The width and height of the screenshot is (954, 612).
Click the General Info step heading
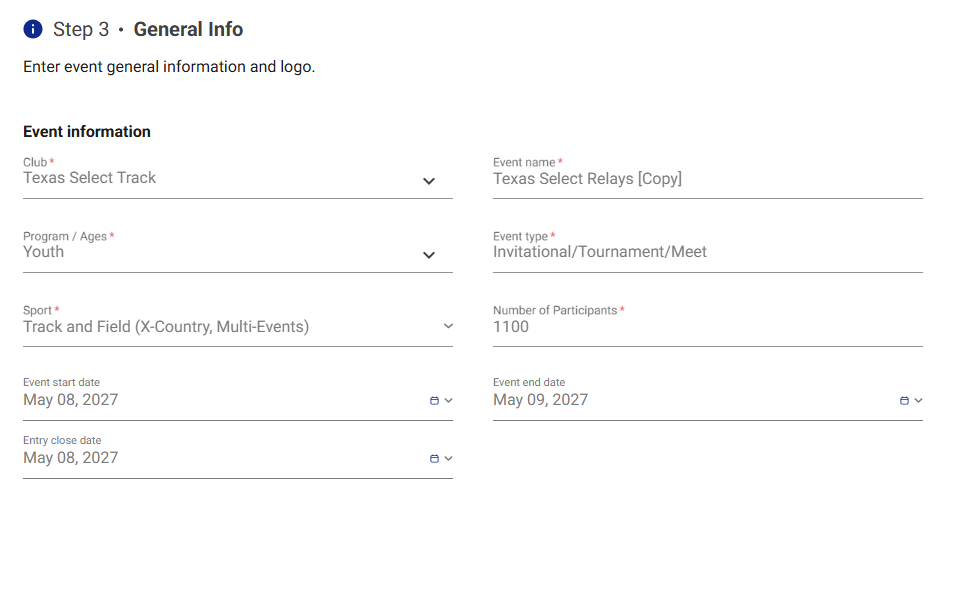point(188,29)
